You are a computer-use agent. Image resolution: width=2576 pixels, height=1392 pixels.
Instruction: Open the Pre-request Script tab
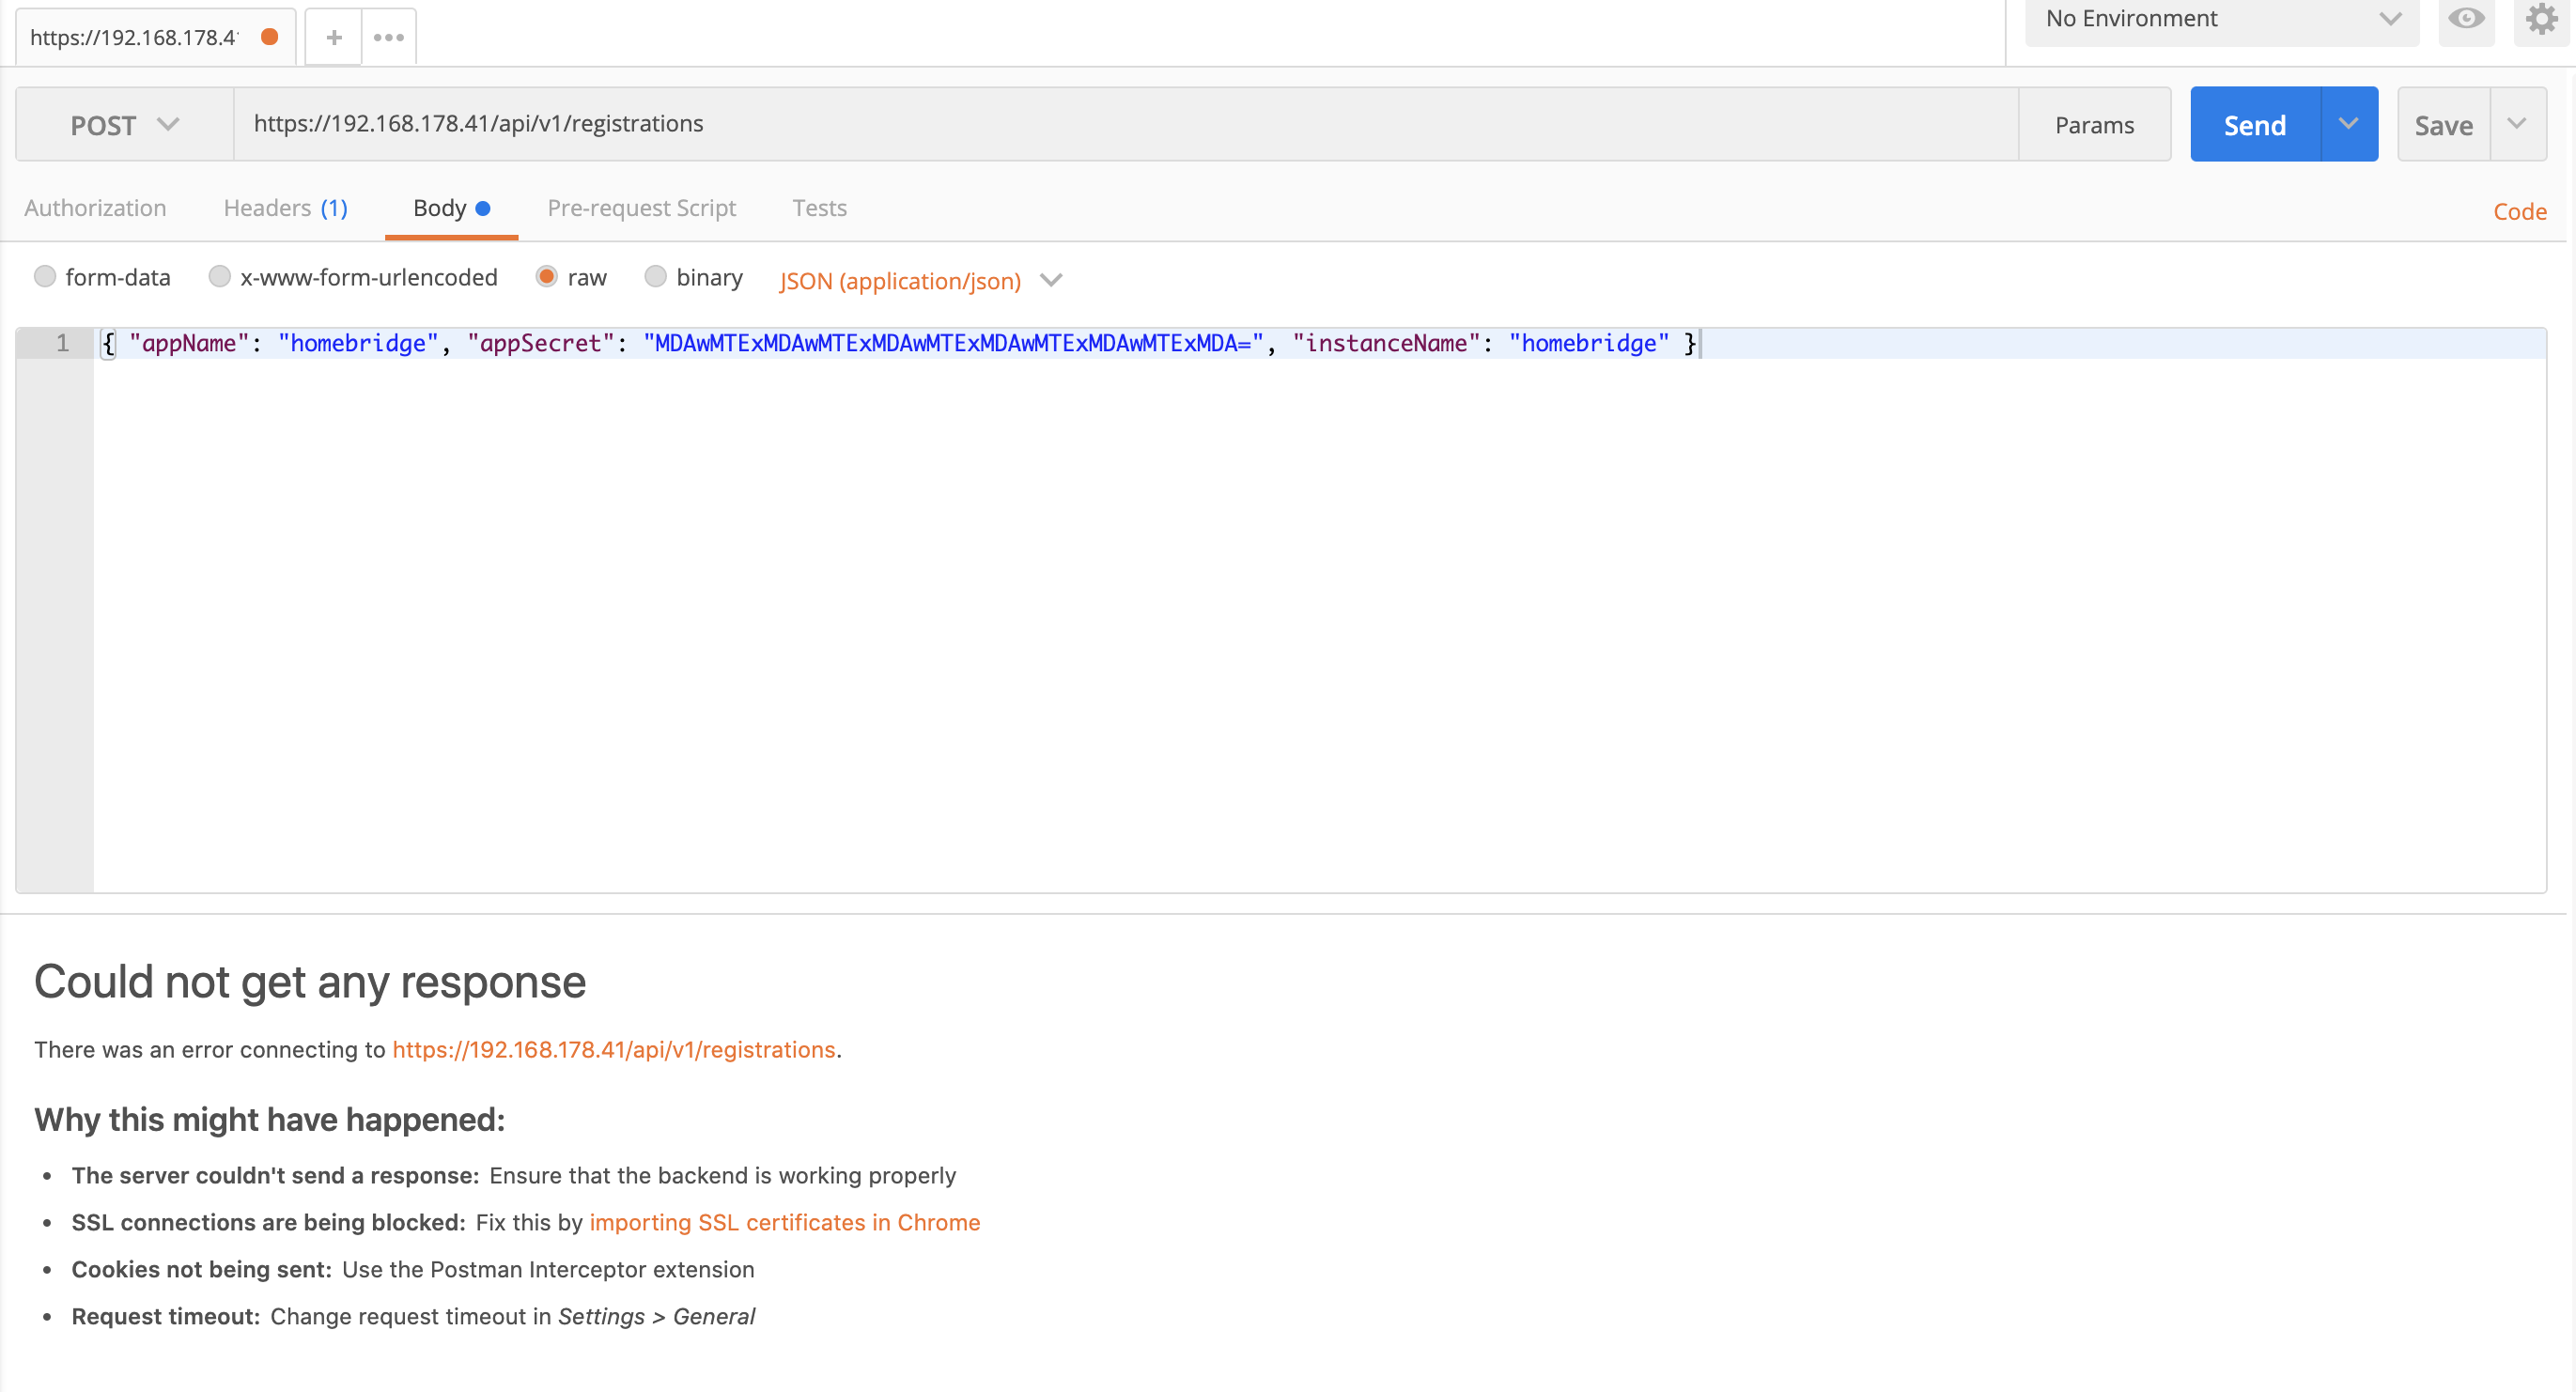pos(641,208)
